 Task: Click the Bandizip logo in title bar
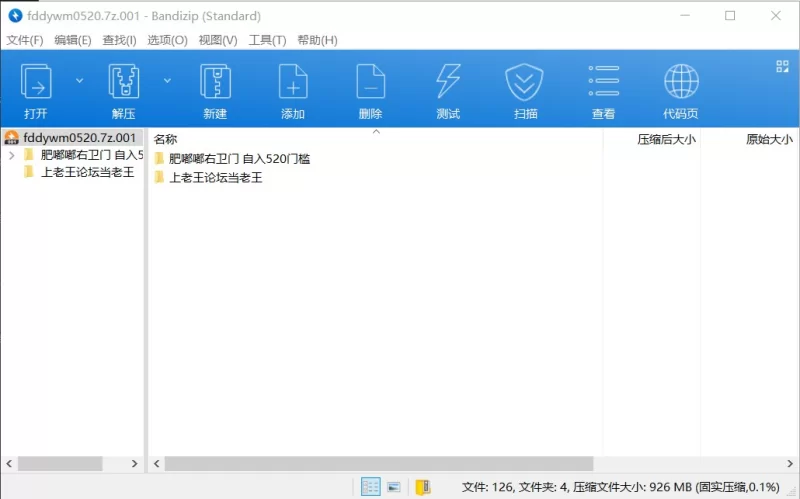pyautogui.click(x=15, y=16)
